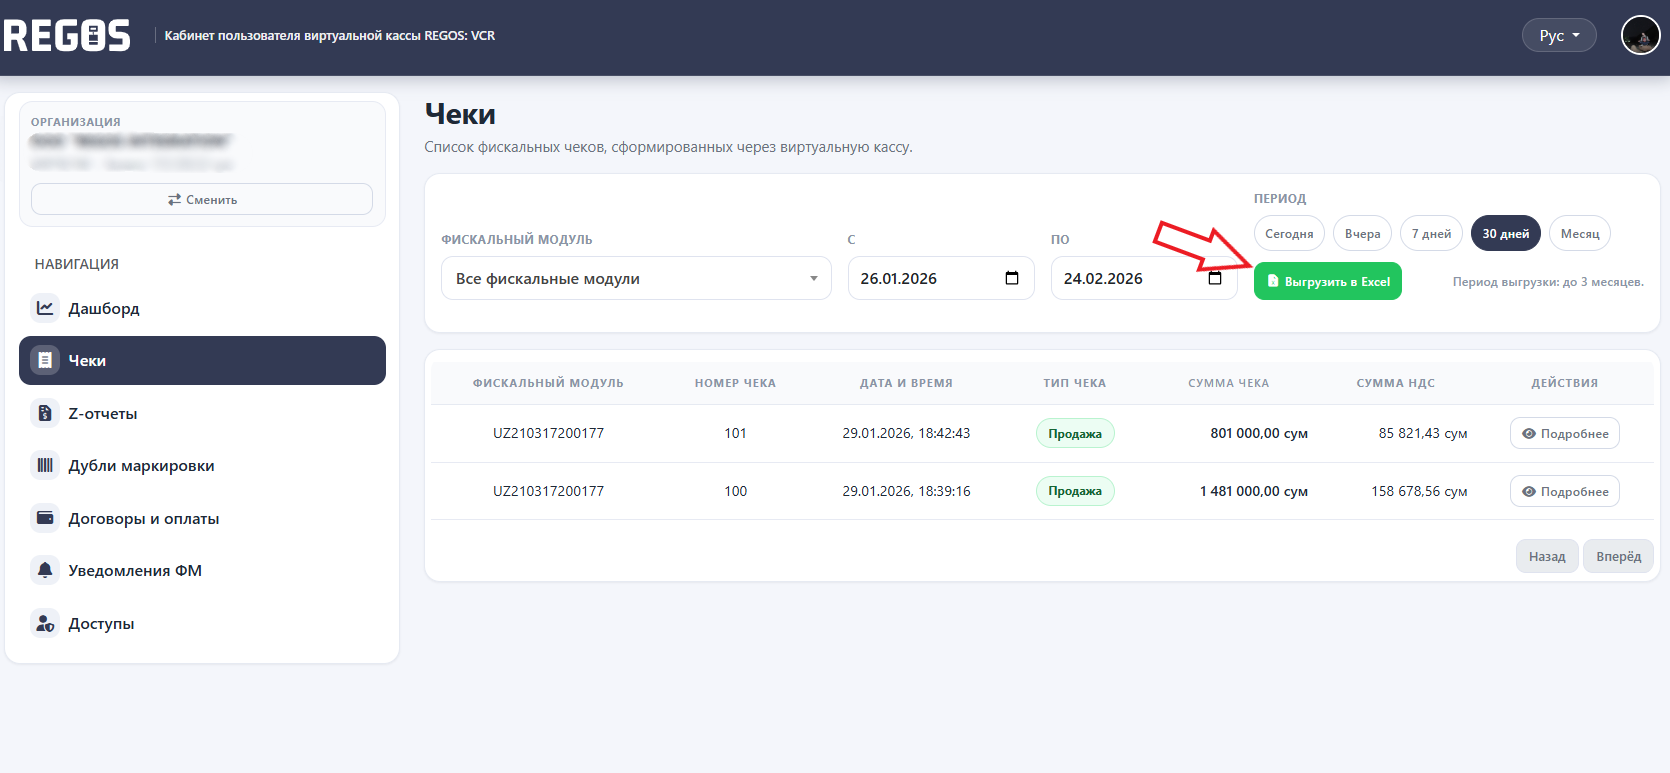The width and height of the screenshot is (1670, 773).
Task: Select the Месяц period filter
Action: point(1579,234)
